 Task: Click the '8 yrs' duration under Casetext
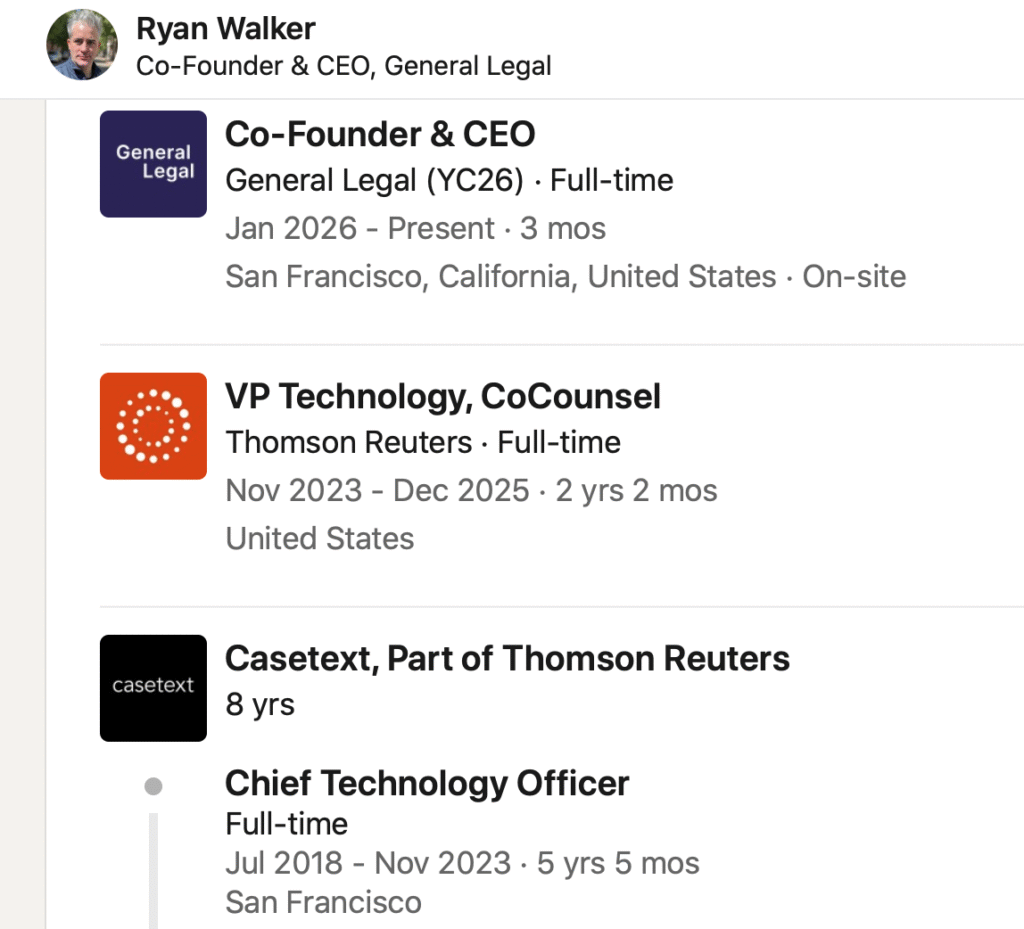click(x=260, y=704)
